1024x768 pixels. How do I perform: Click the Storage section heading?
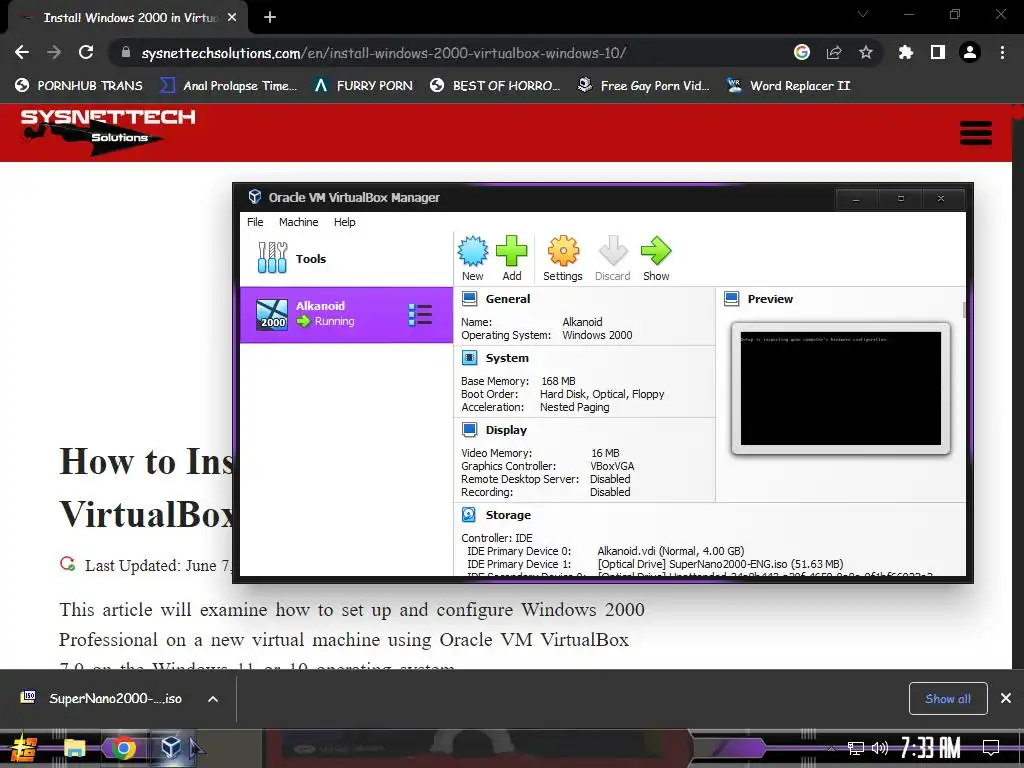[x=507, y=515]
